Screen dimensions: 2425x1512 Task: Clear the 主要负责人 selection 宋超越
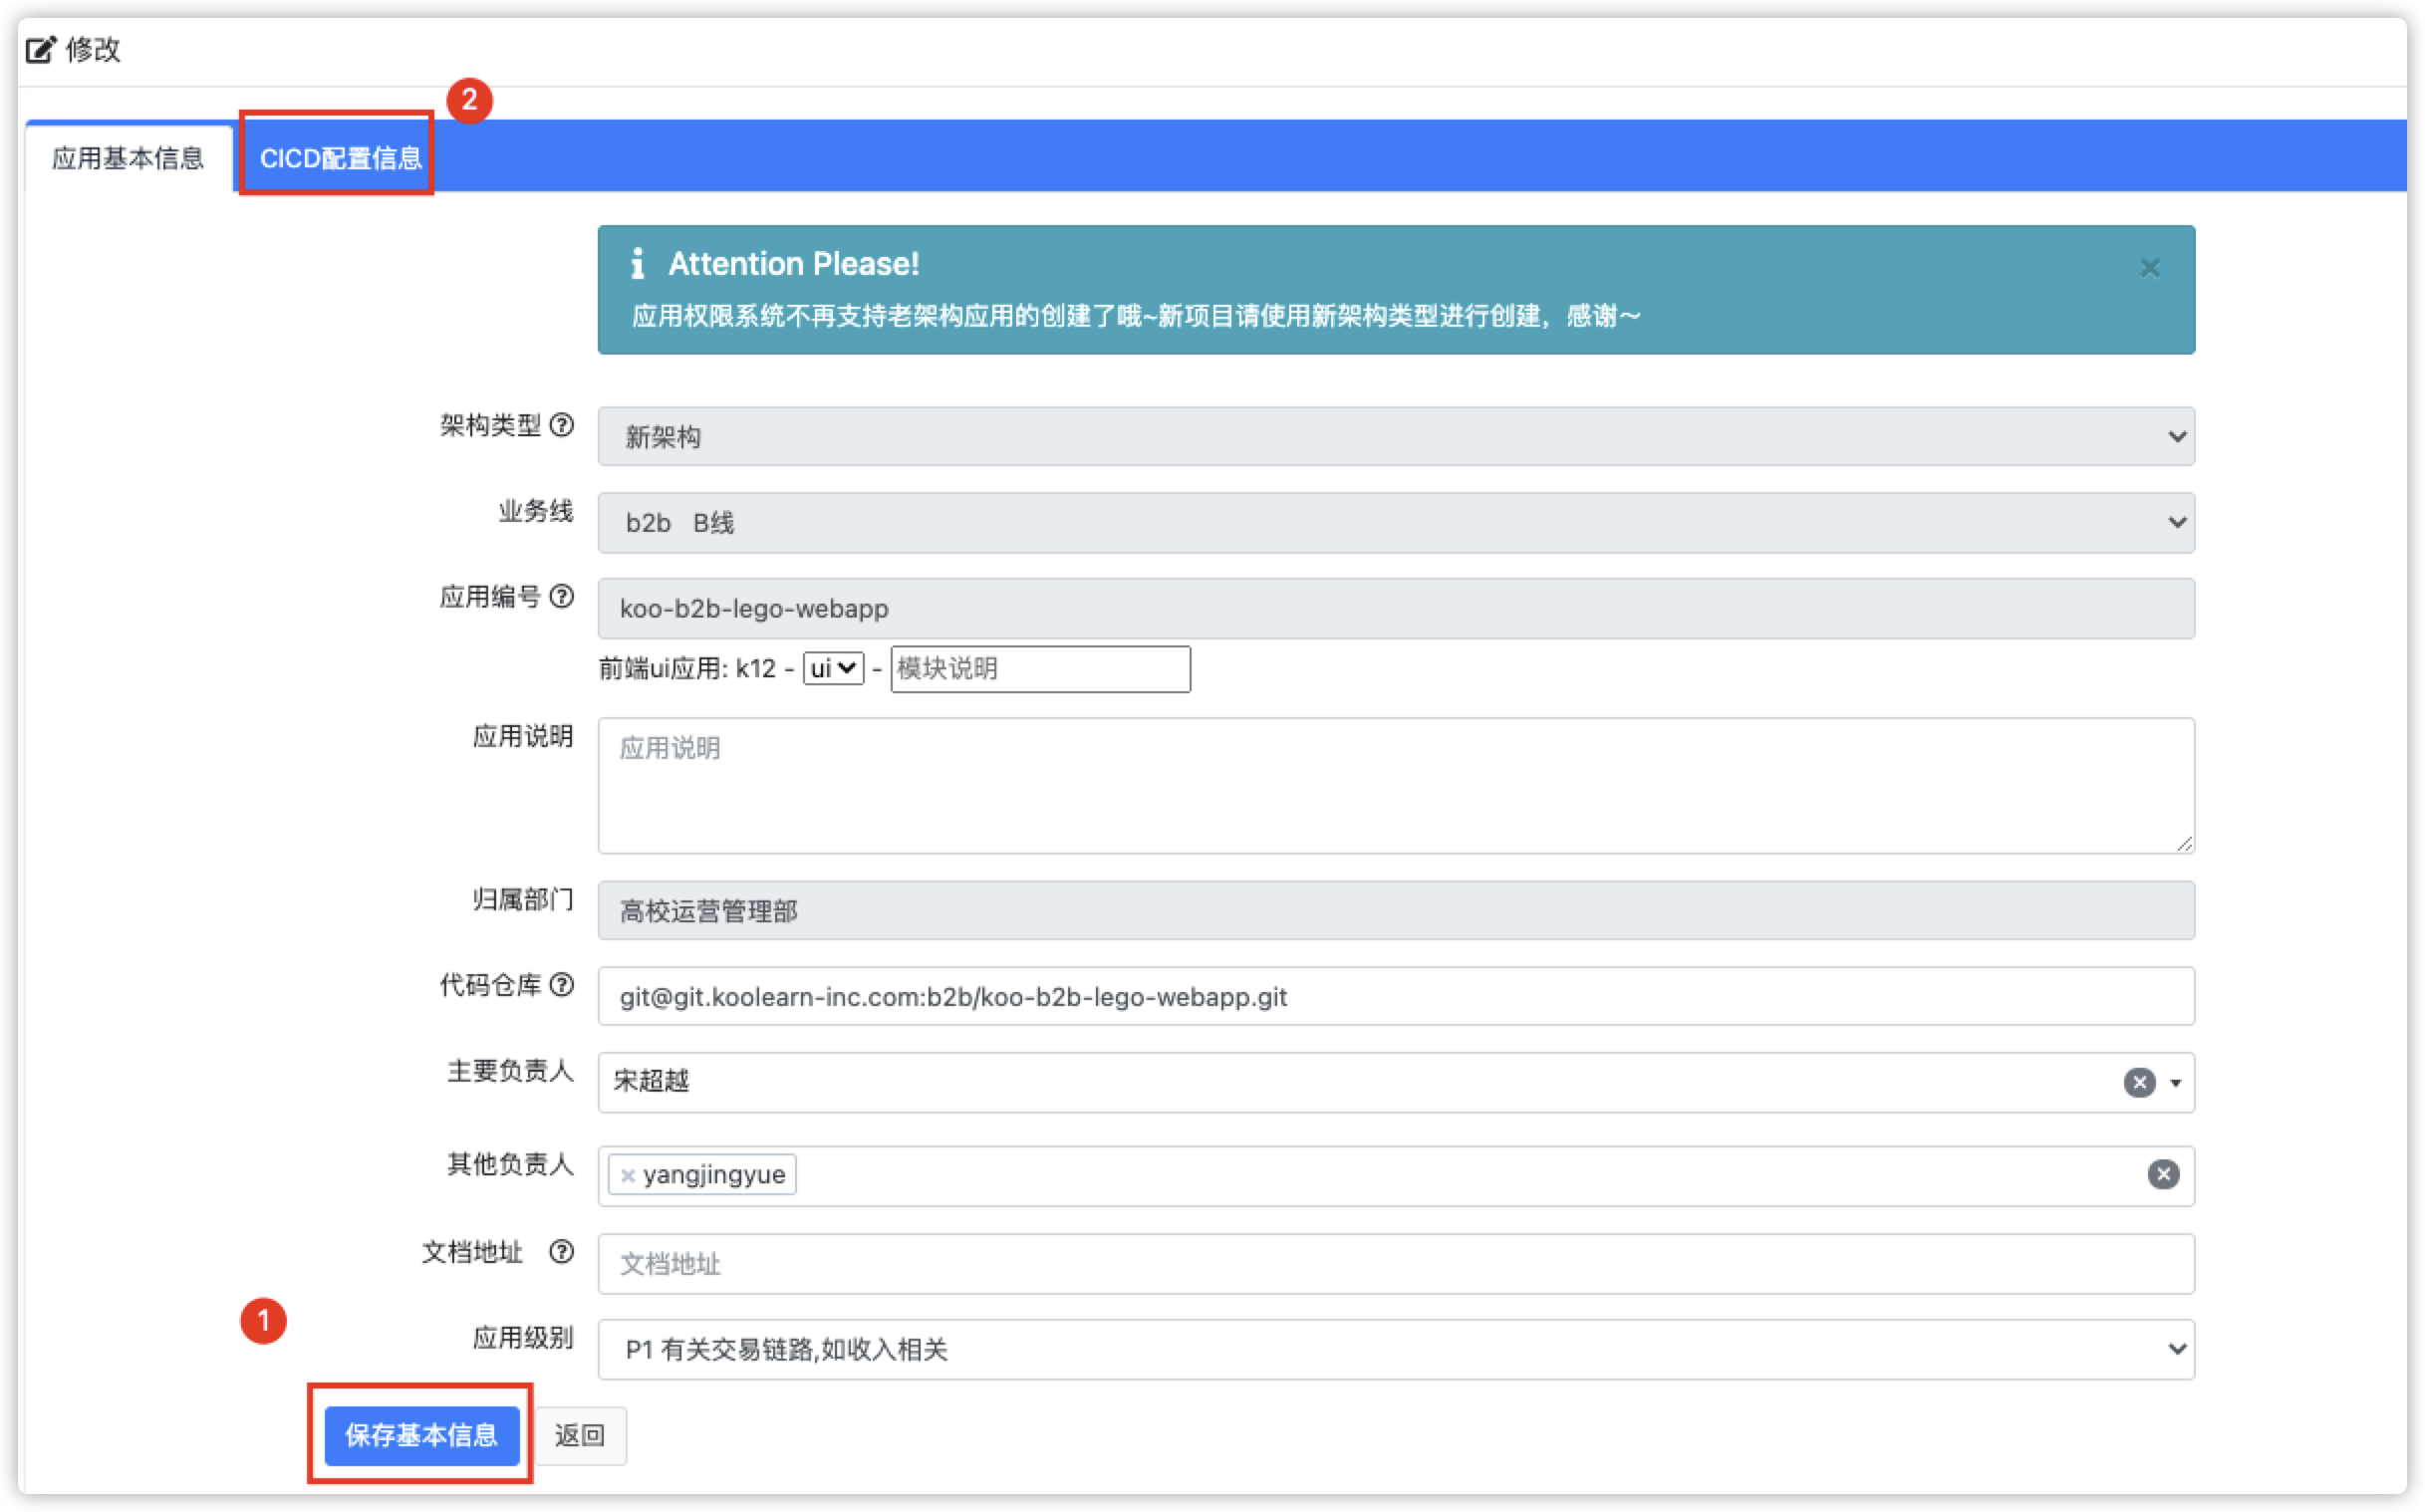2139,1082
